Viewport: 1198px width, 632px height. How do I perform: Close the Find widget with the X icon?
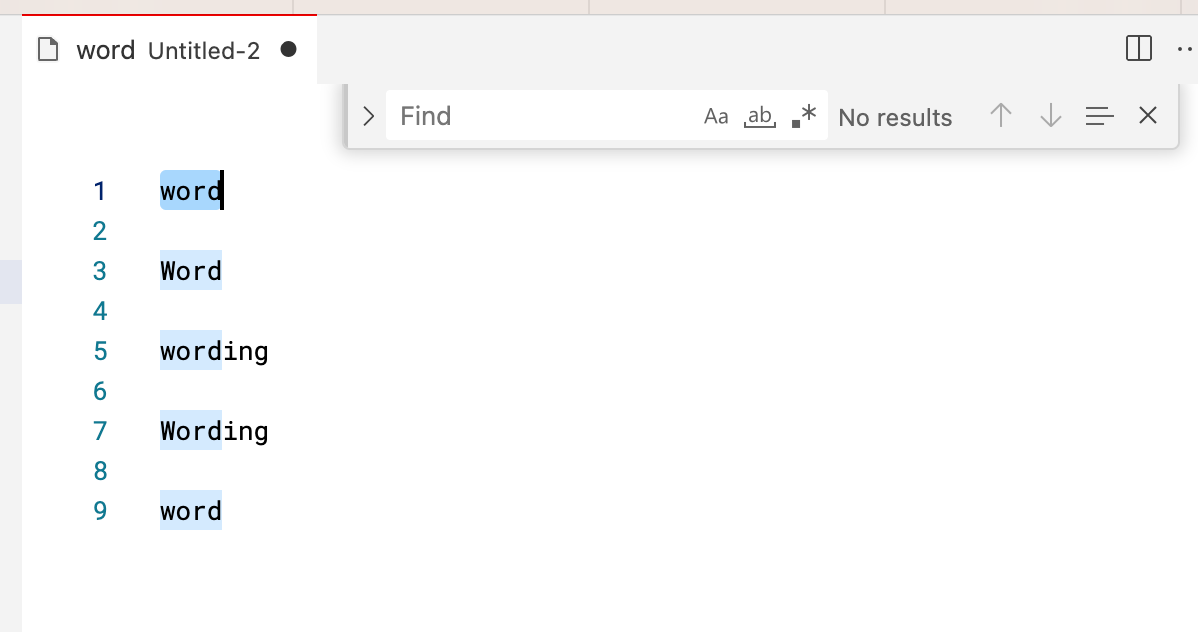[1147, 116]
